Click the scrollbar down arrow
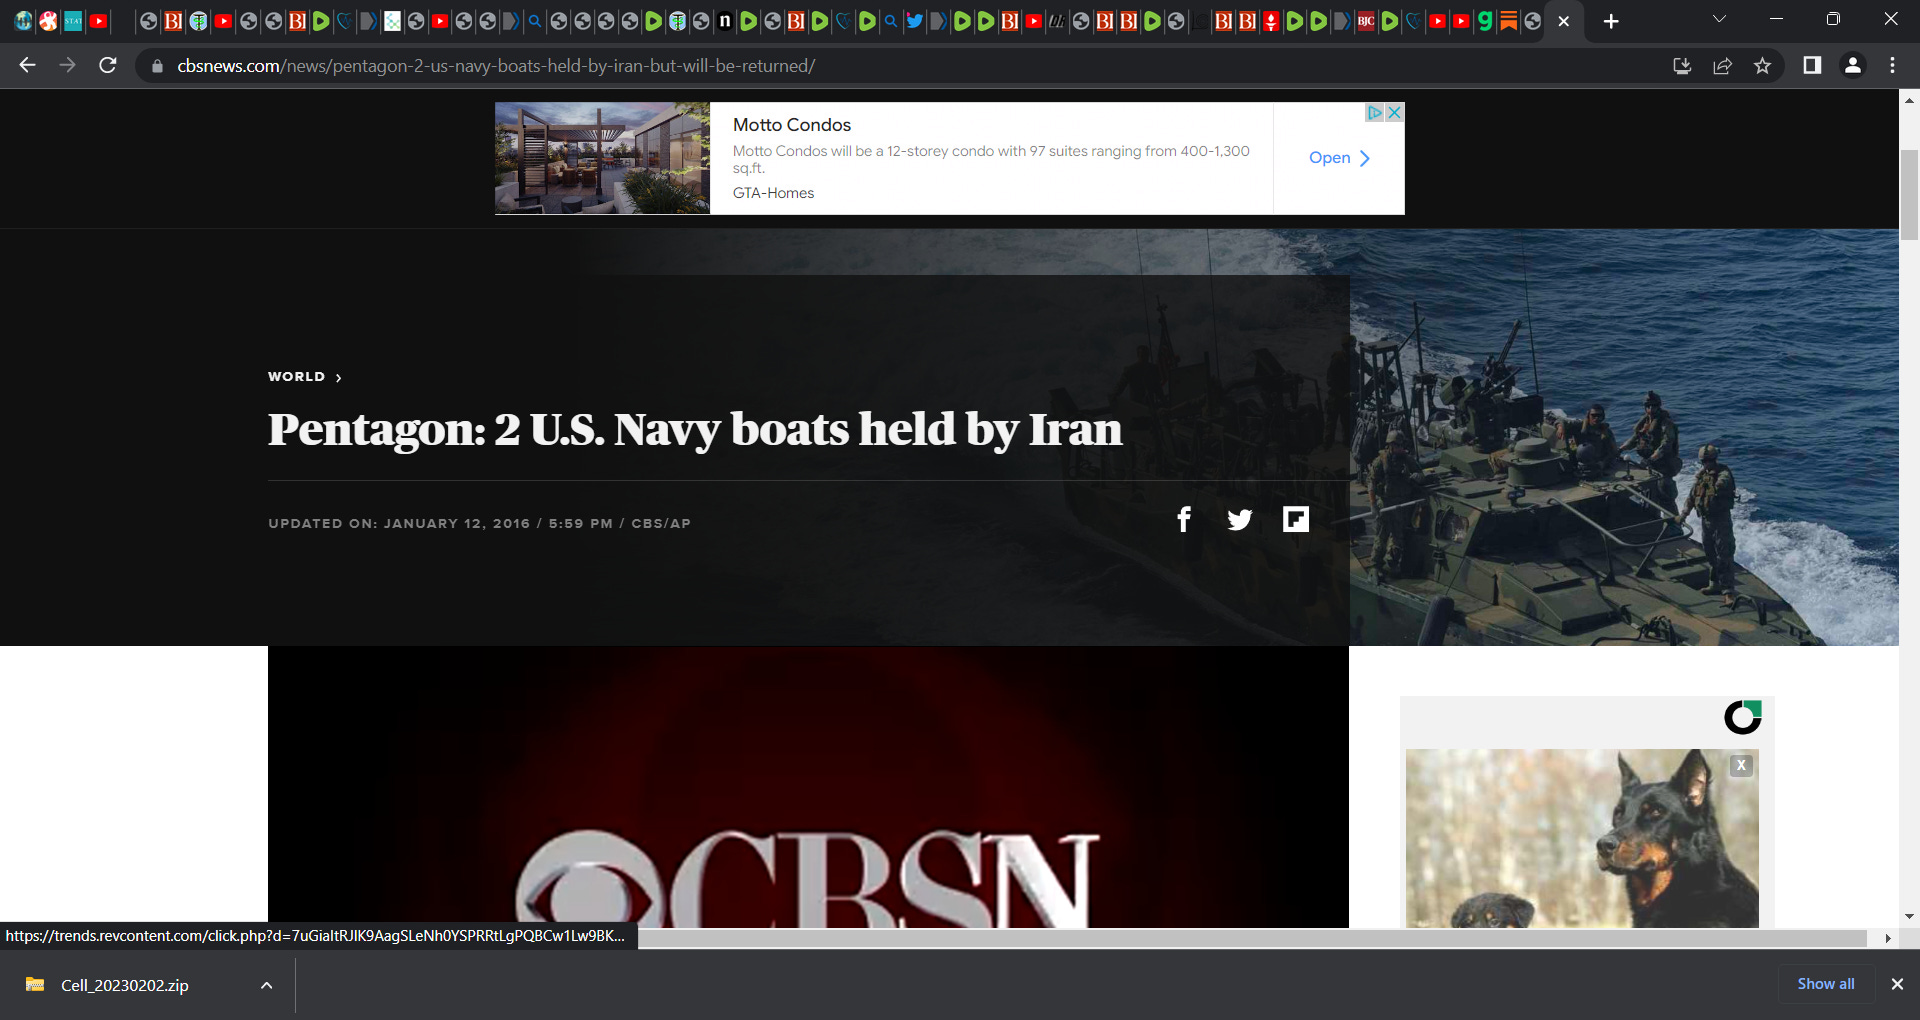This screenshot has width=1920, height=1020. 1909,916
